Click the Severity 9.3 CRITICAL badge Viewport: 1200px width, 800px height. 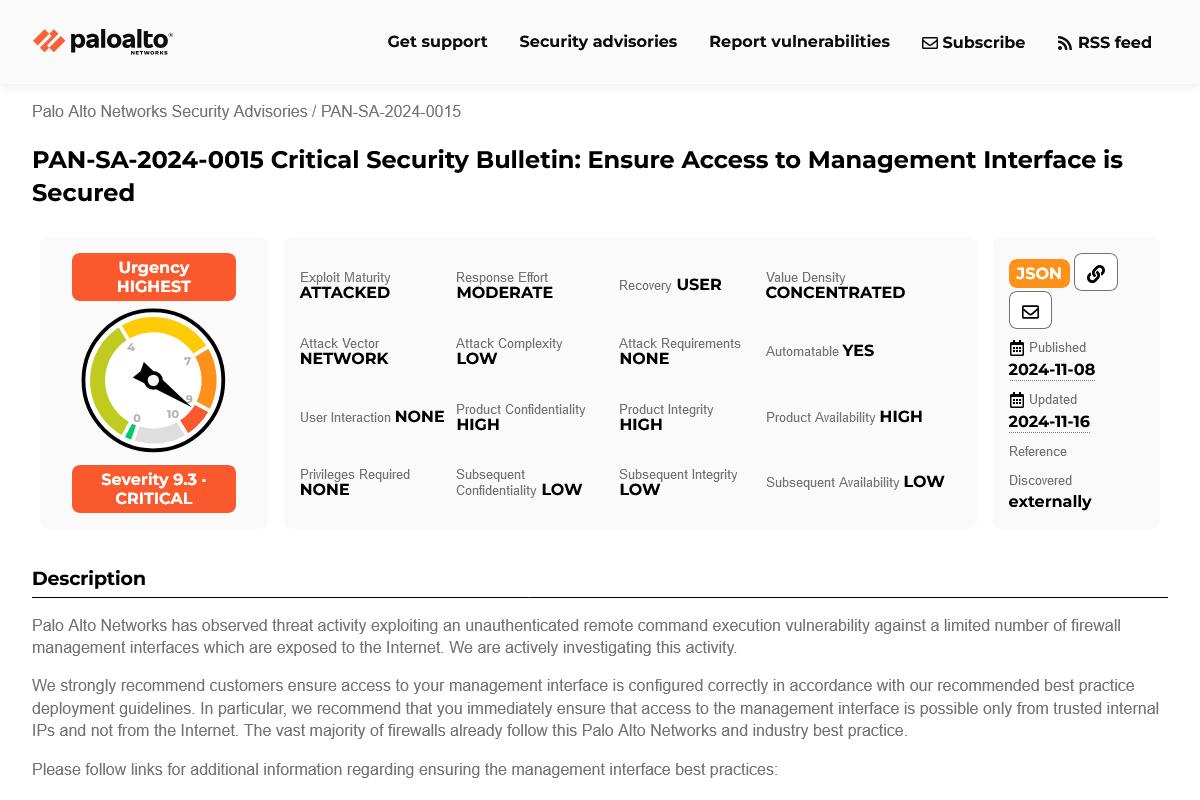click(154, 489)
